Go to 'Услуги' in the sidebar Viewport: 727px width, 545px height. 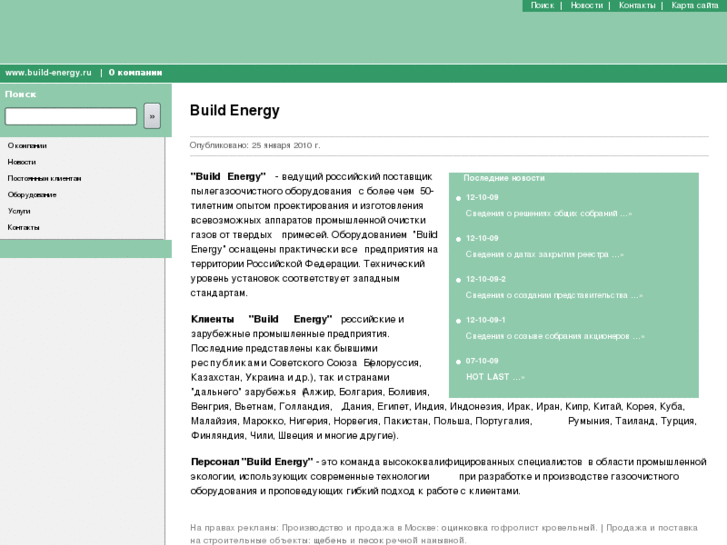[19, 211]
